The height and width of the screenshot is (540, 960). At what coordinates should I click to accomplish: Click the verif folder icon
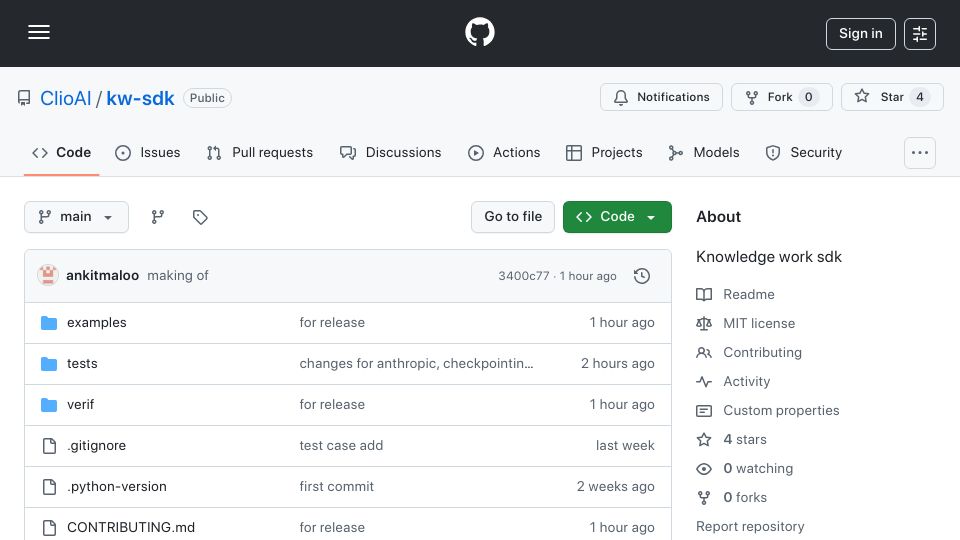tap(49, 405)
